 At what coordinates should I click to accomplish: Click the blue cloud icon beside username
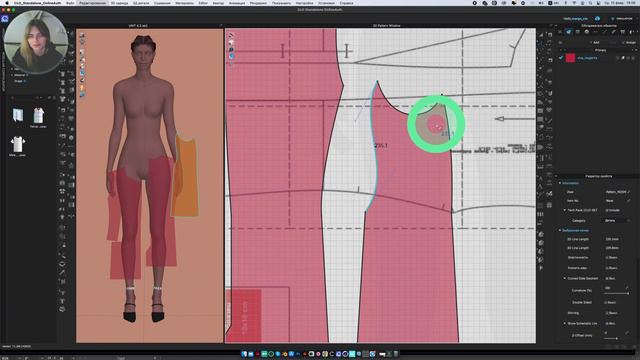coord(597,18)
